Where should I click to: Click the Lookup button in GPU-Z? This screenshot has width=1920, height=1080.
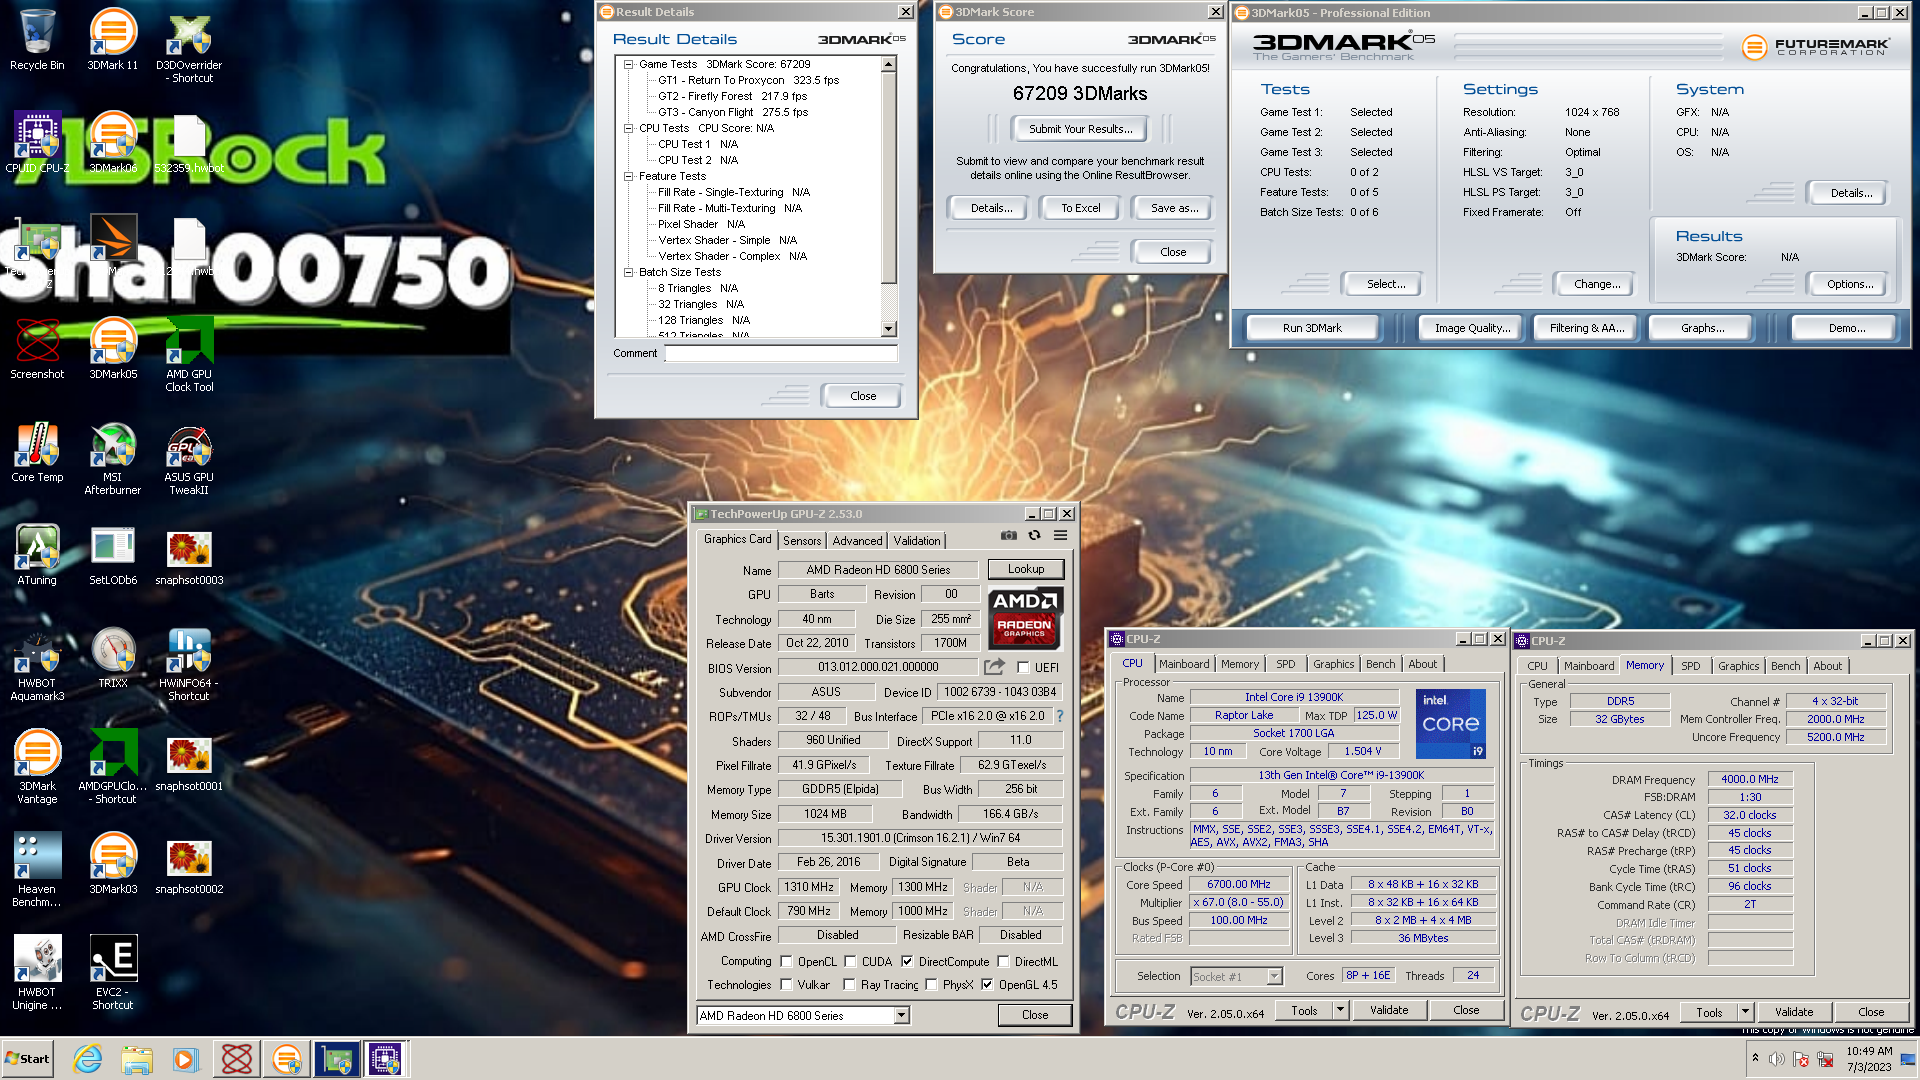[1026, 569]
